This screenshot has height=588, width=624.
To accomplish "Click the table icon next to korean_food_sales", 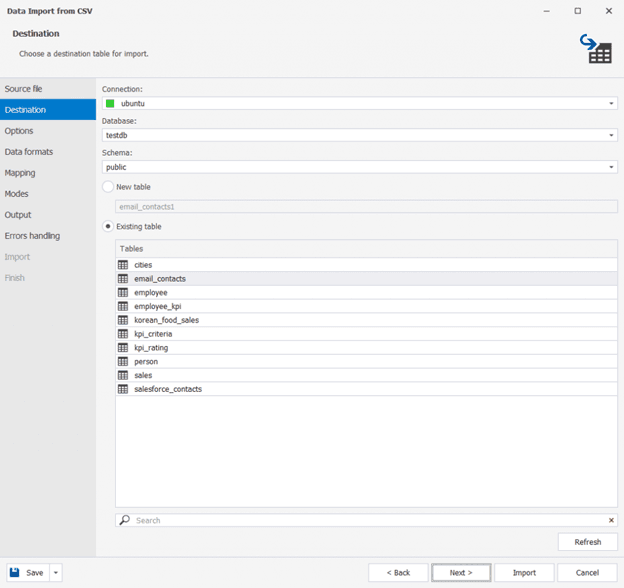I will coord(123,320).
